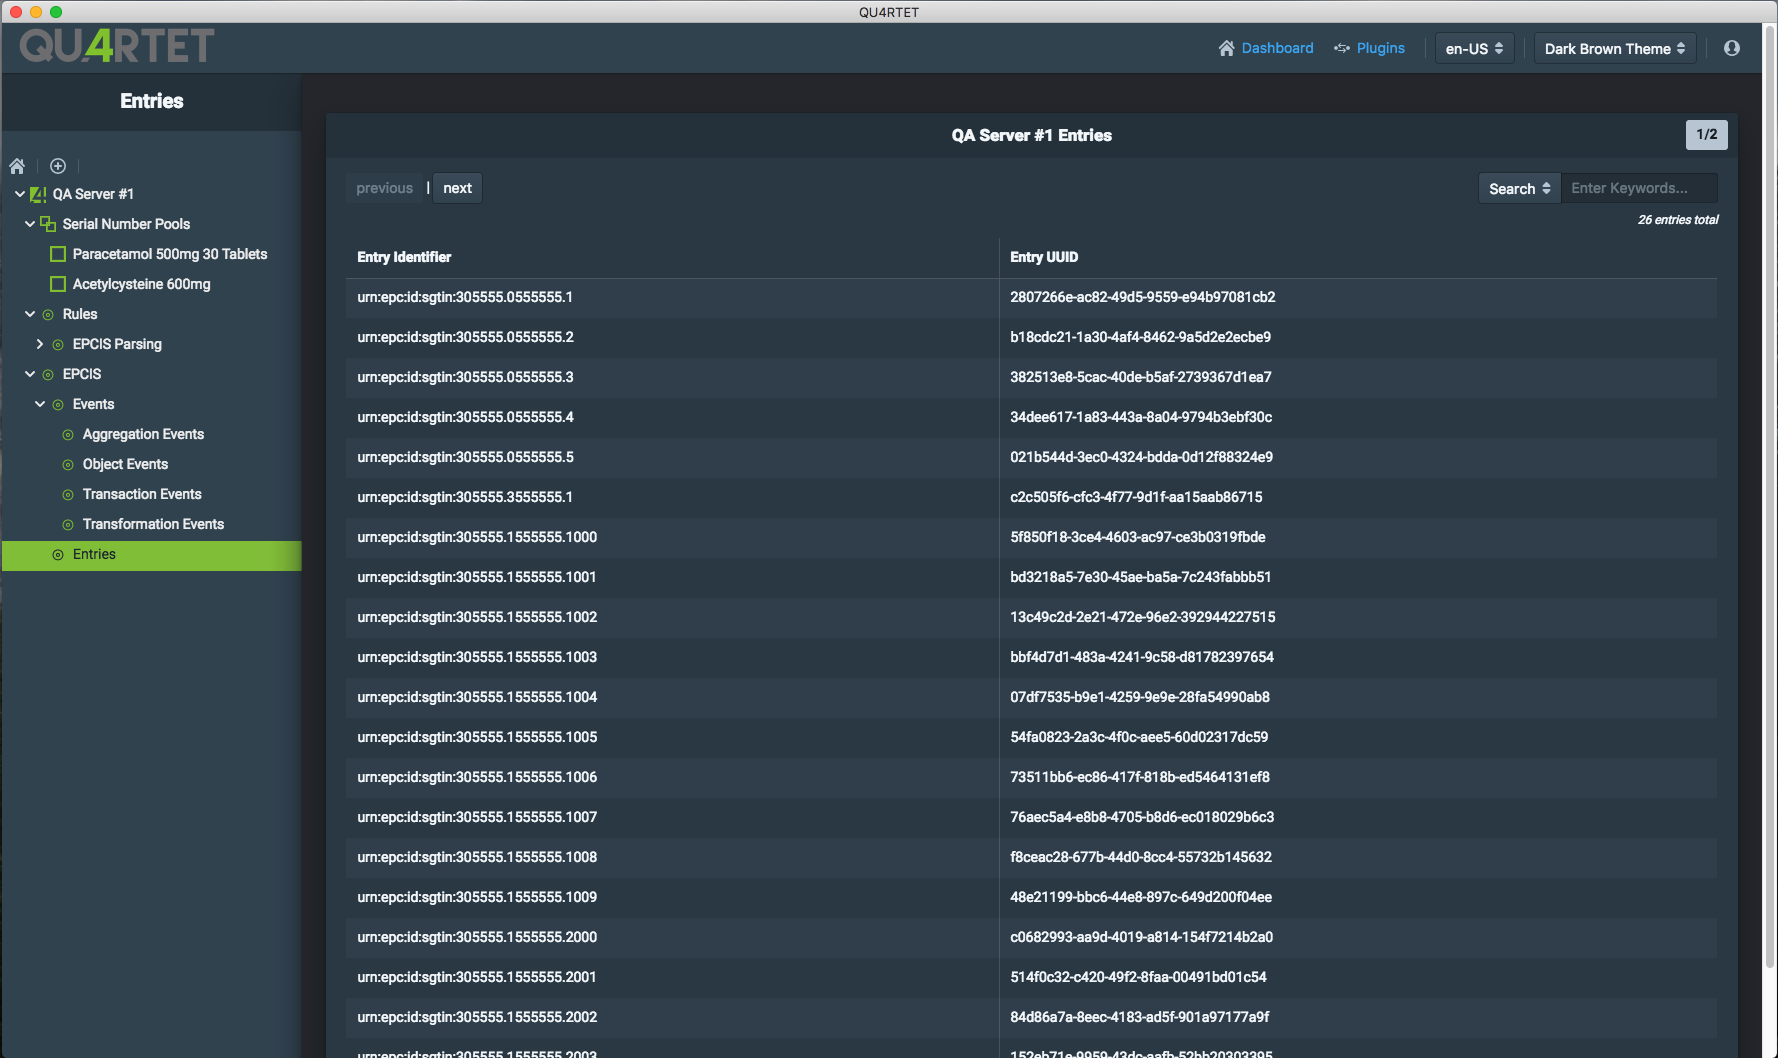
Task: Open entry urn:epc:id:sgtin:305555.0555555.1
Action: click(465, 297)
